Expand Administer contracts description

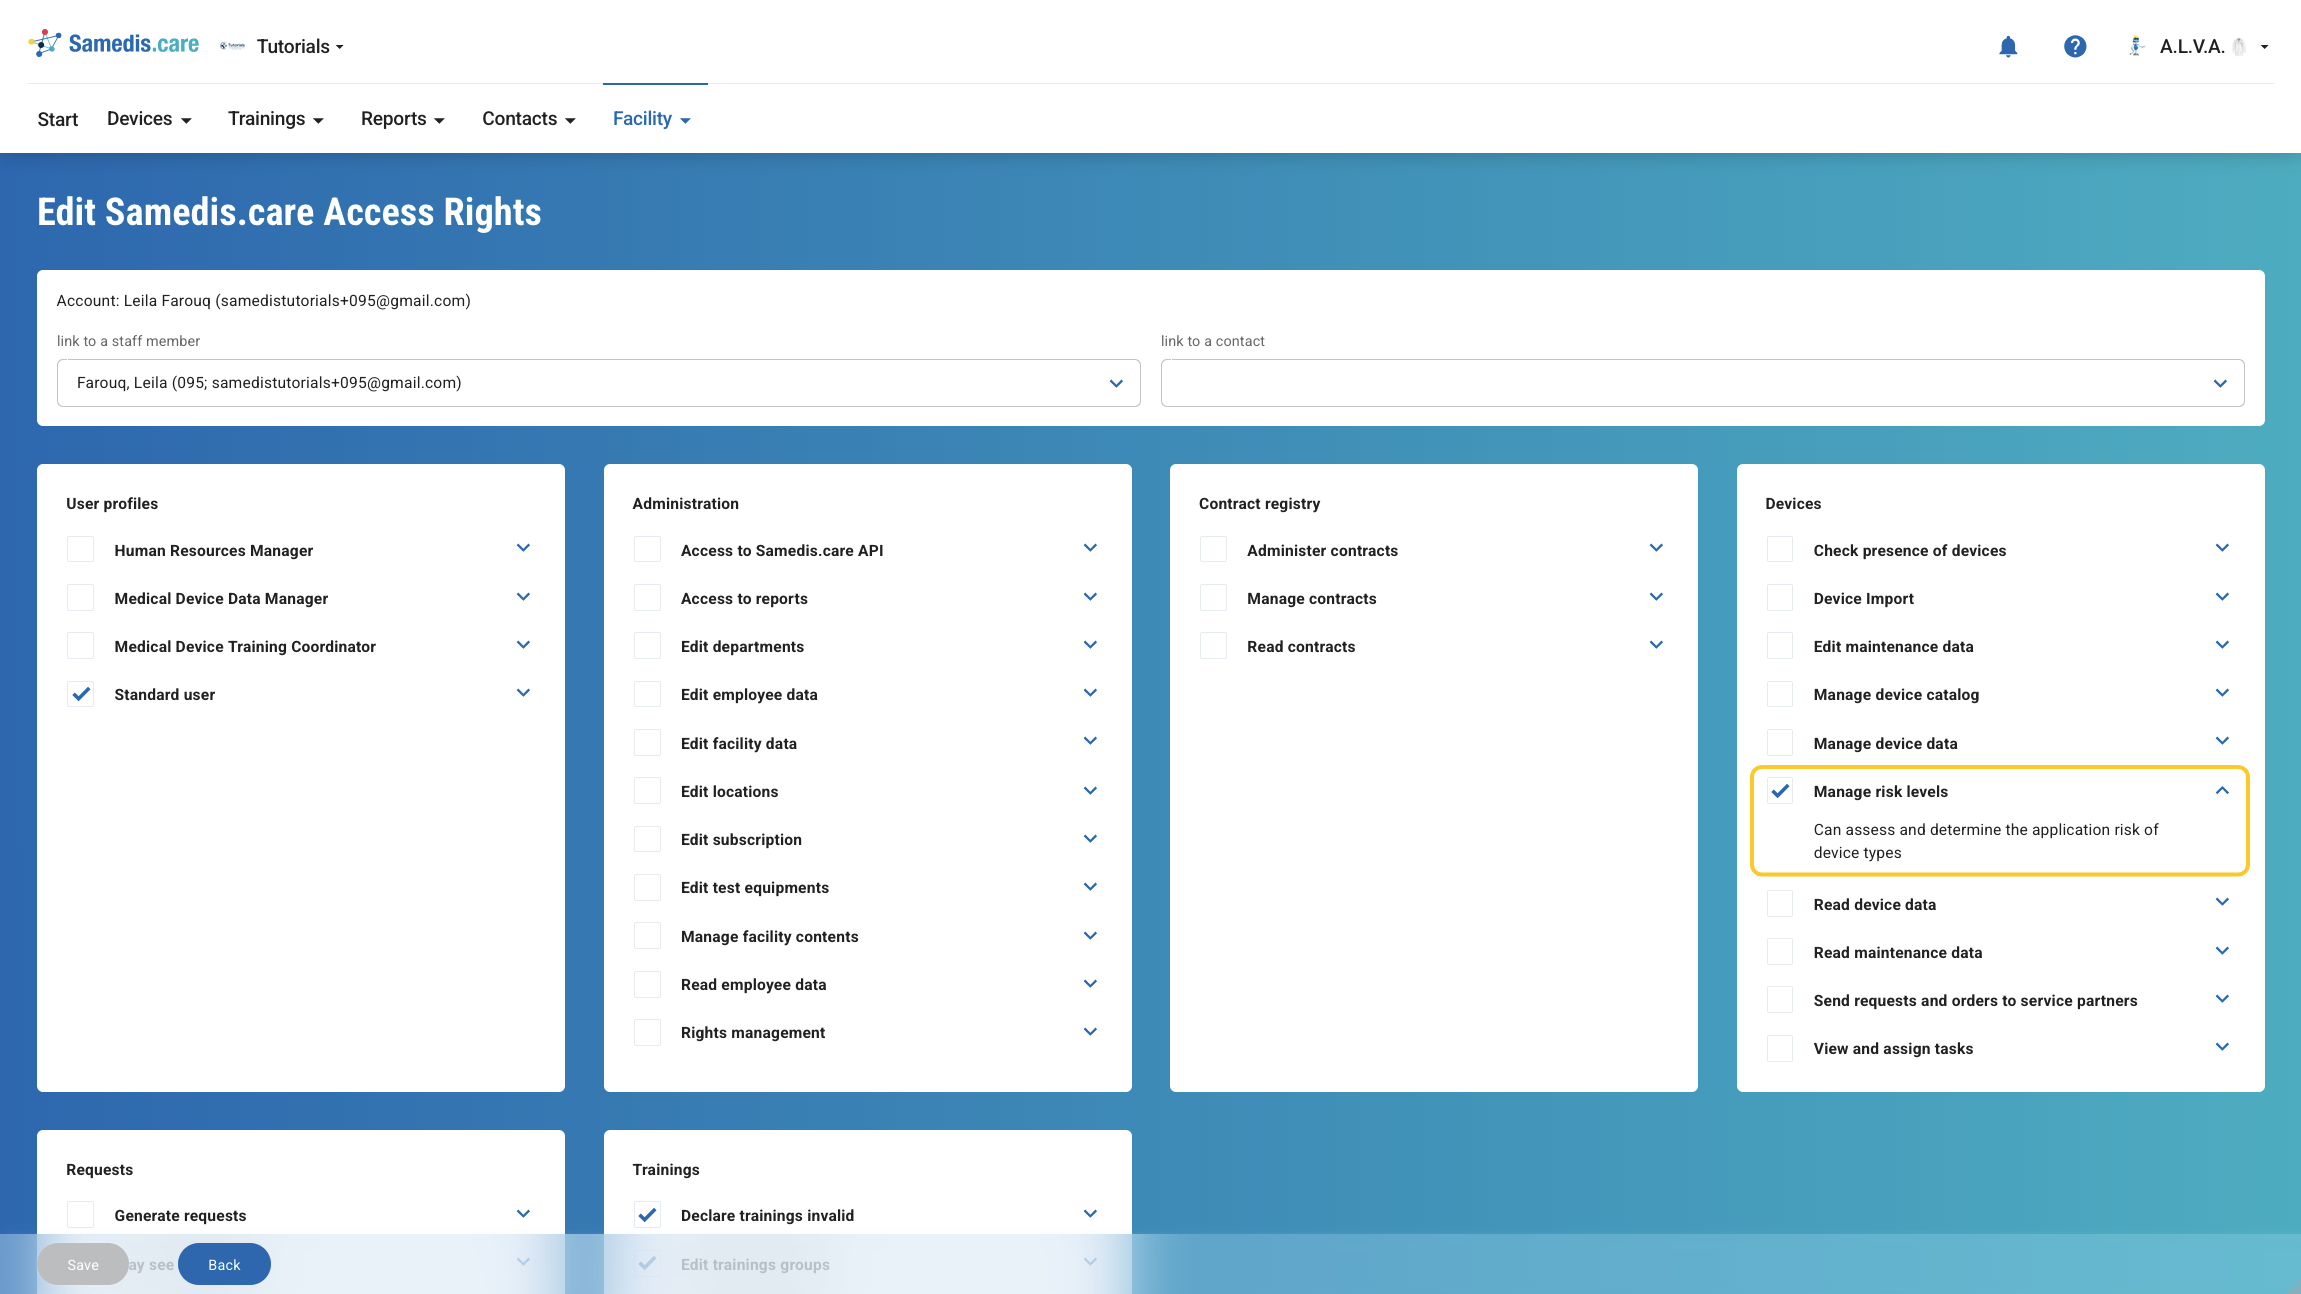[1656, 548]
